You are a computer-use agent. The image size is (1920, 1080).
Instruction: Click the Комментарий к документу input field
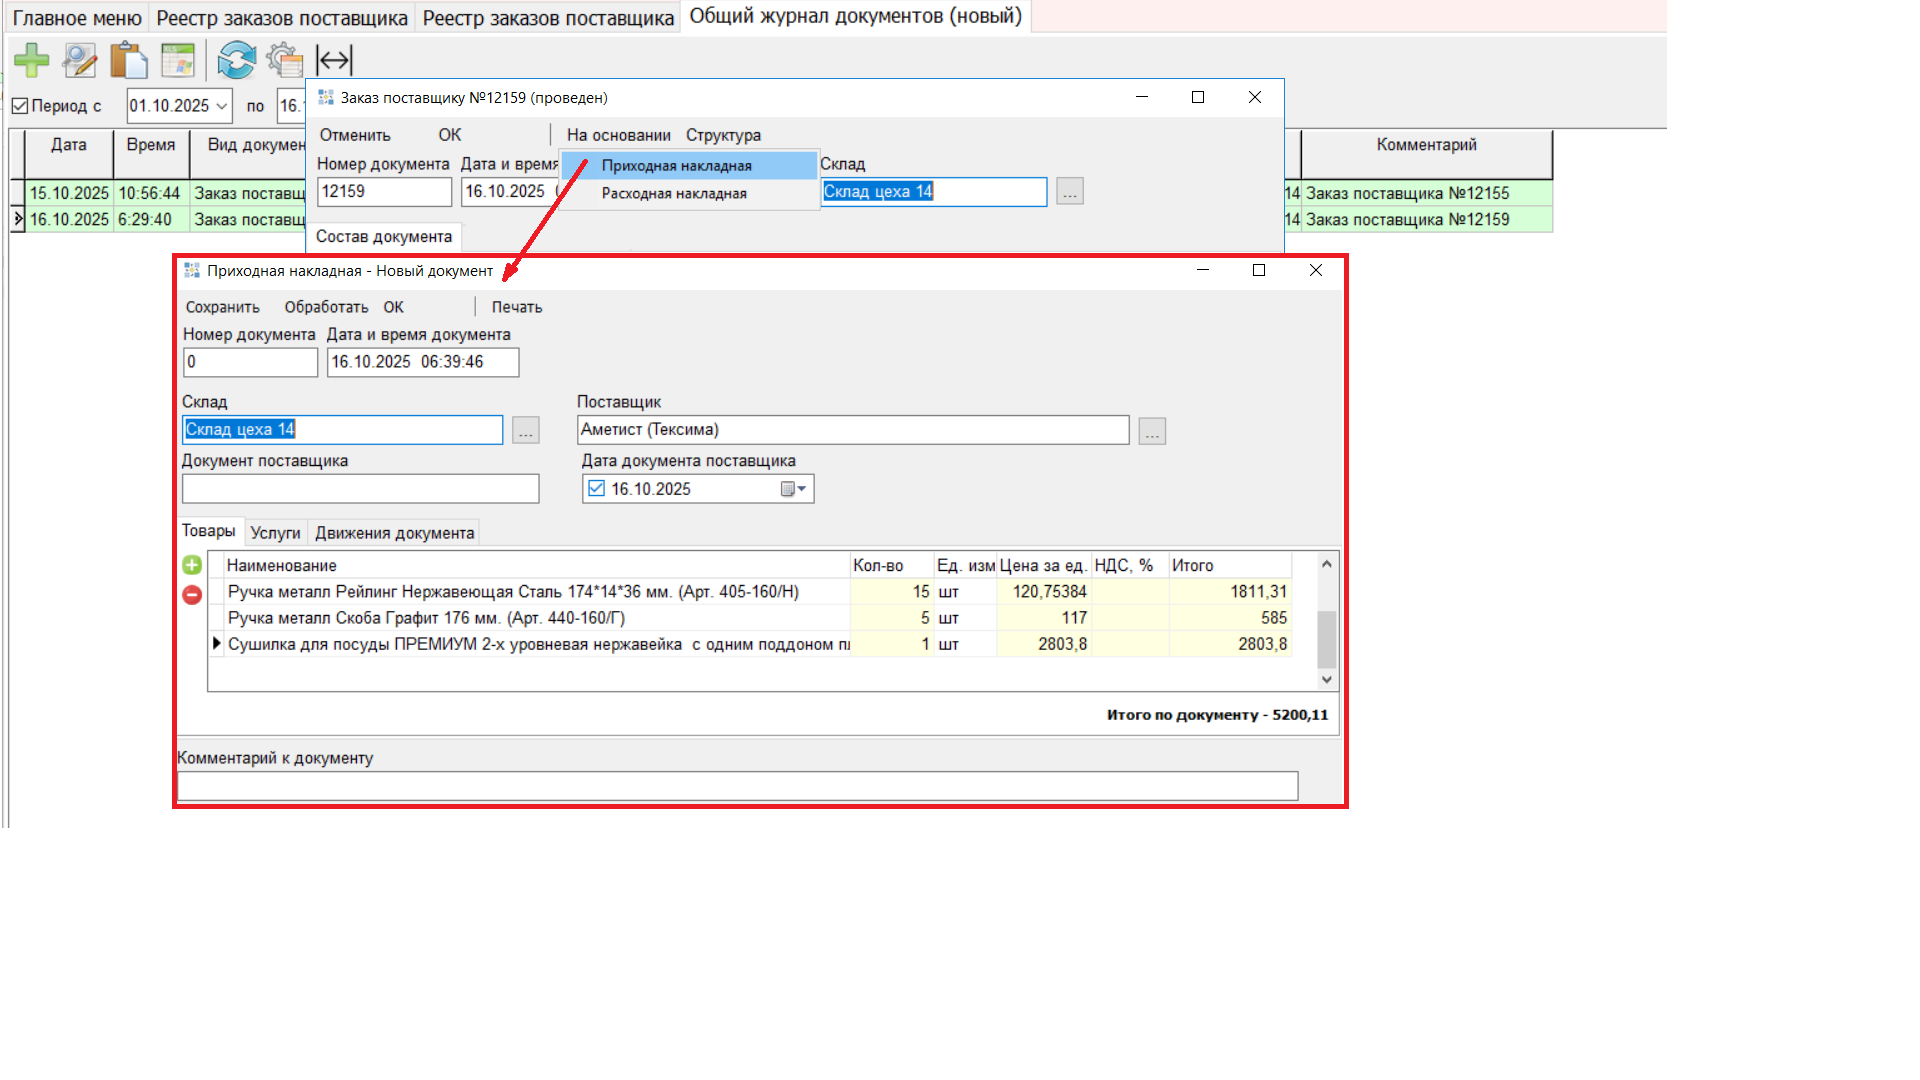click(x=737, y=786)
